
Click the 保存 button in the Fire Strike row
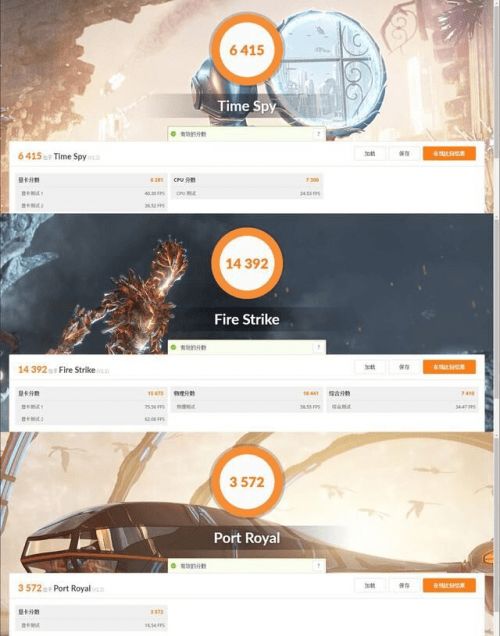click(404, 367)
